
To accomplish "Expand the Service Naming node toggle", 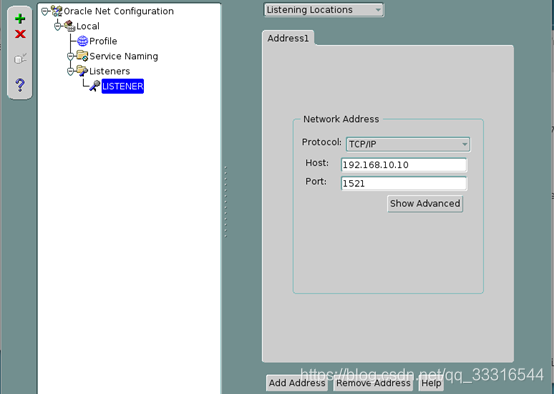I will [70, 56].
